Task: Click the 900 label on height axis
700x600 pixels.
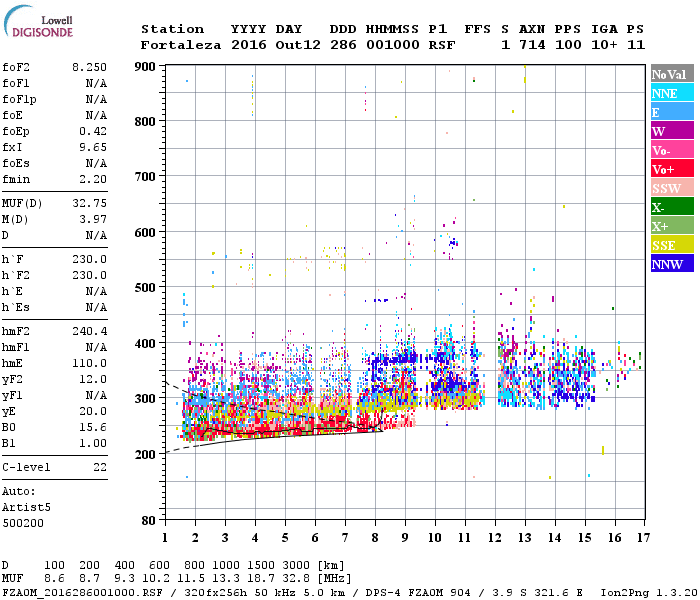Action: [x=145, y=67]
